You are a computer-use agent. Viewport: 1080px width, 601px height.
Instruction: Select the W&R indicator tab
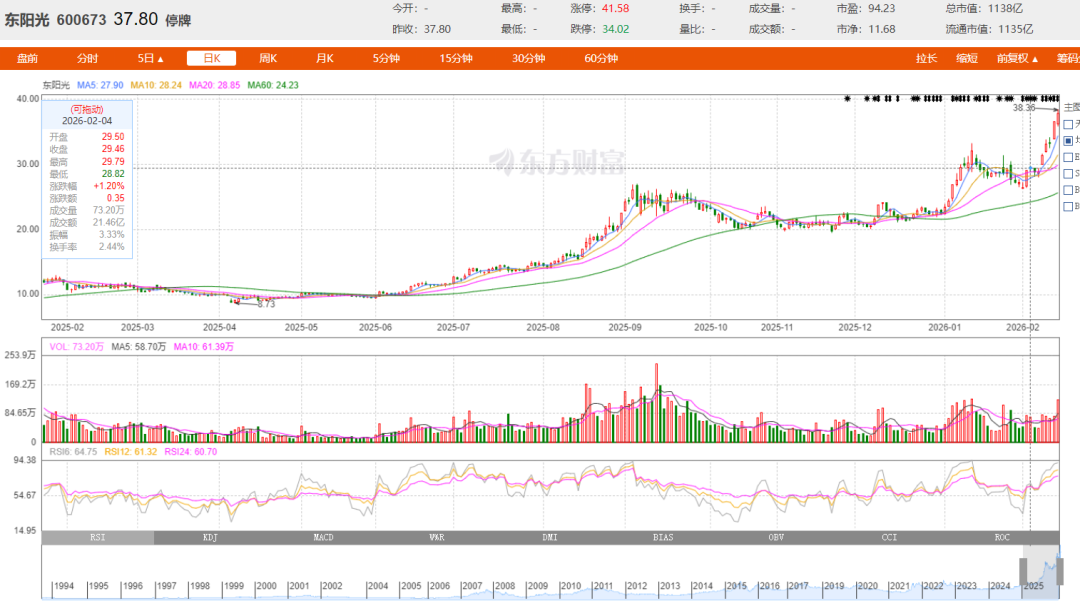[x=437, y=537]
